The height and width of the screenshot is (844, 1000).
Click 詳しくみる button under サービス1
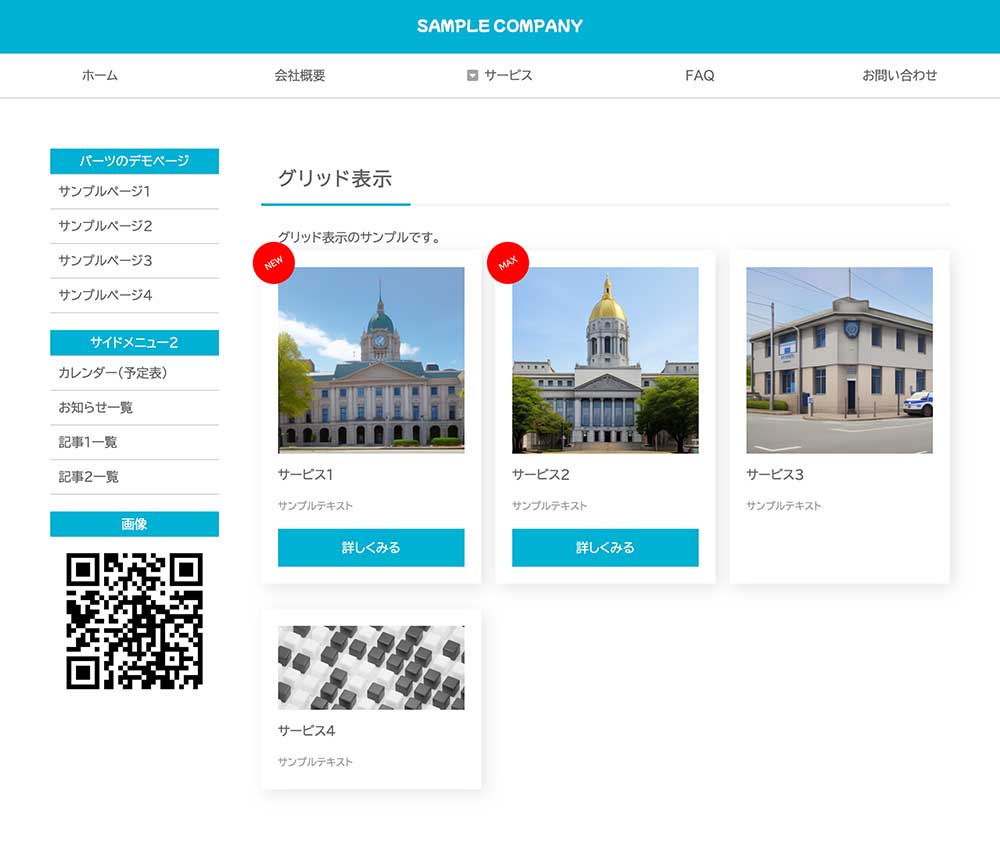pyautogui.click(x=371, y=547)
